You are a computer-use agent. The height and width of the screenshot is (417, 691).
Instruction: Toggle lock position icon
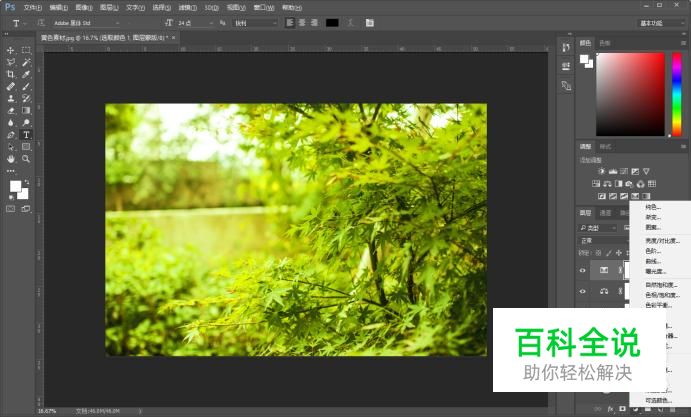619,253
